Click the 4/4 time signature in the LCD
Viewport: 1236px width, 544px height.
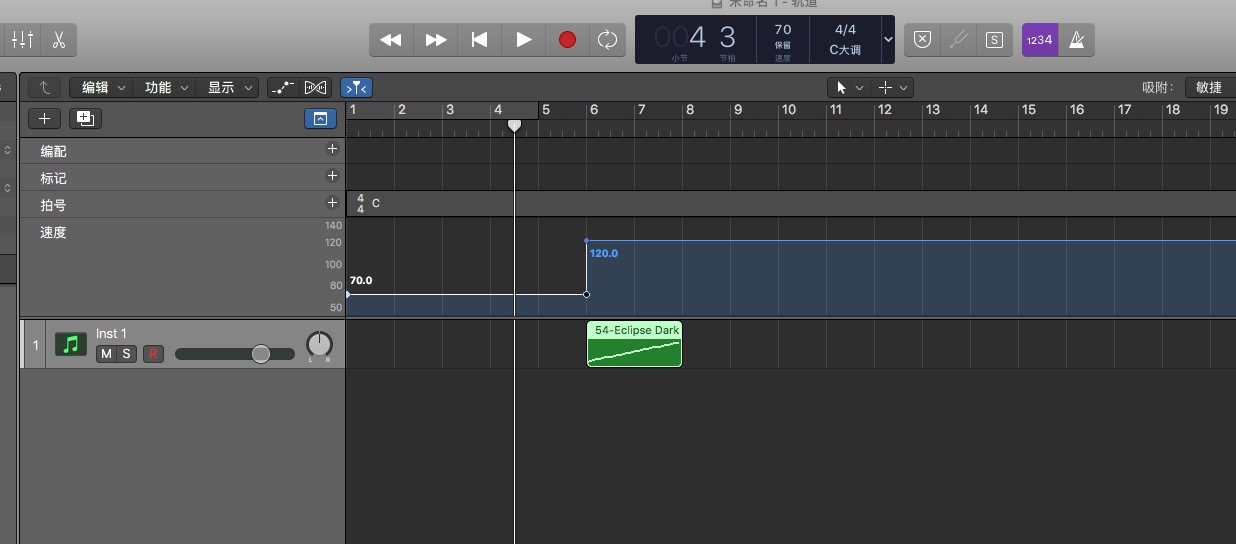pyautogui.click(x=845, y=30)
